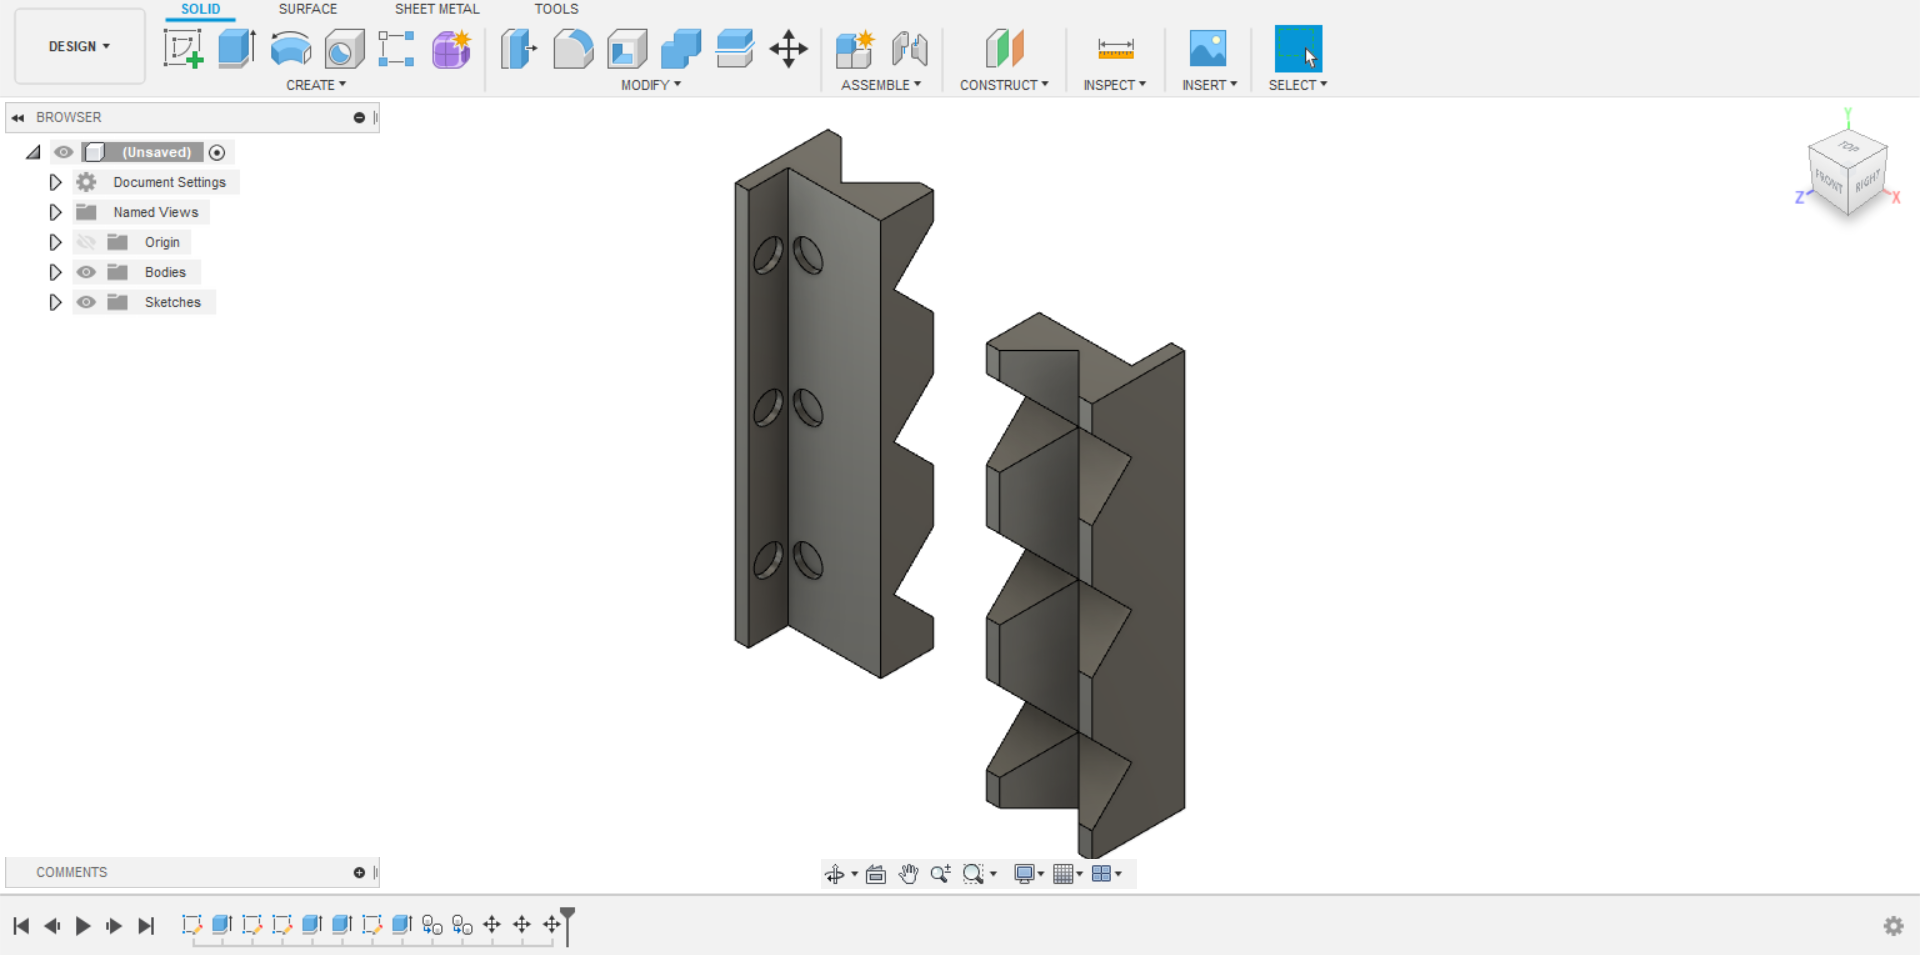Image resolution: width=1920 pixels, height=955 pixels.
Task: Collapse the BROWSER panel arrows
Action: point(18,117)
